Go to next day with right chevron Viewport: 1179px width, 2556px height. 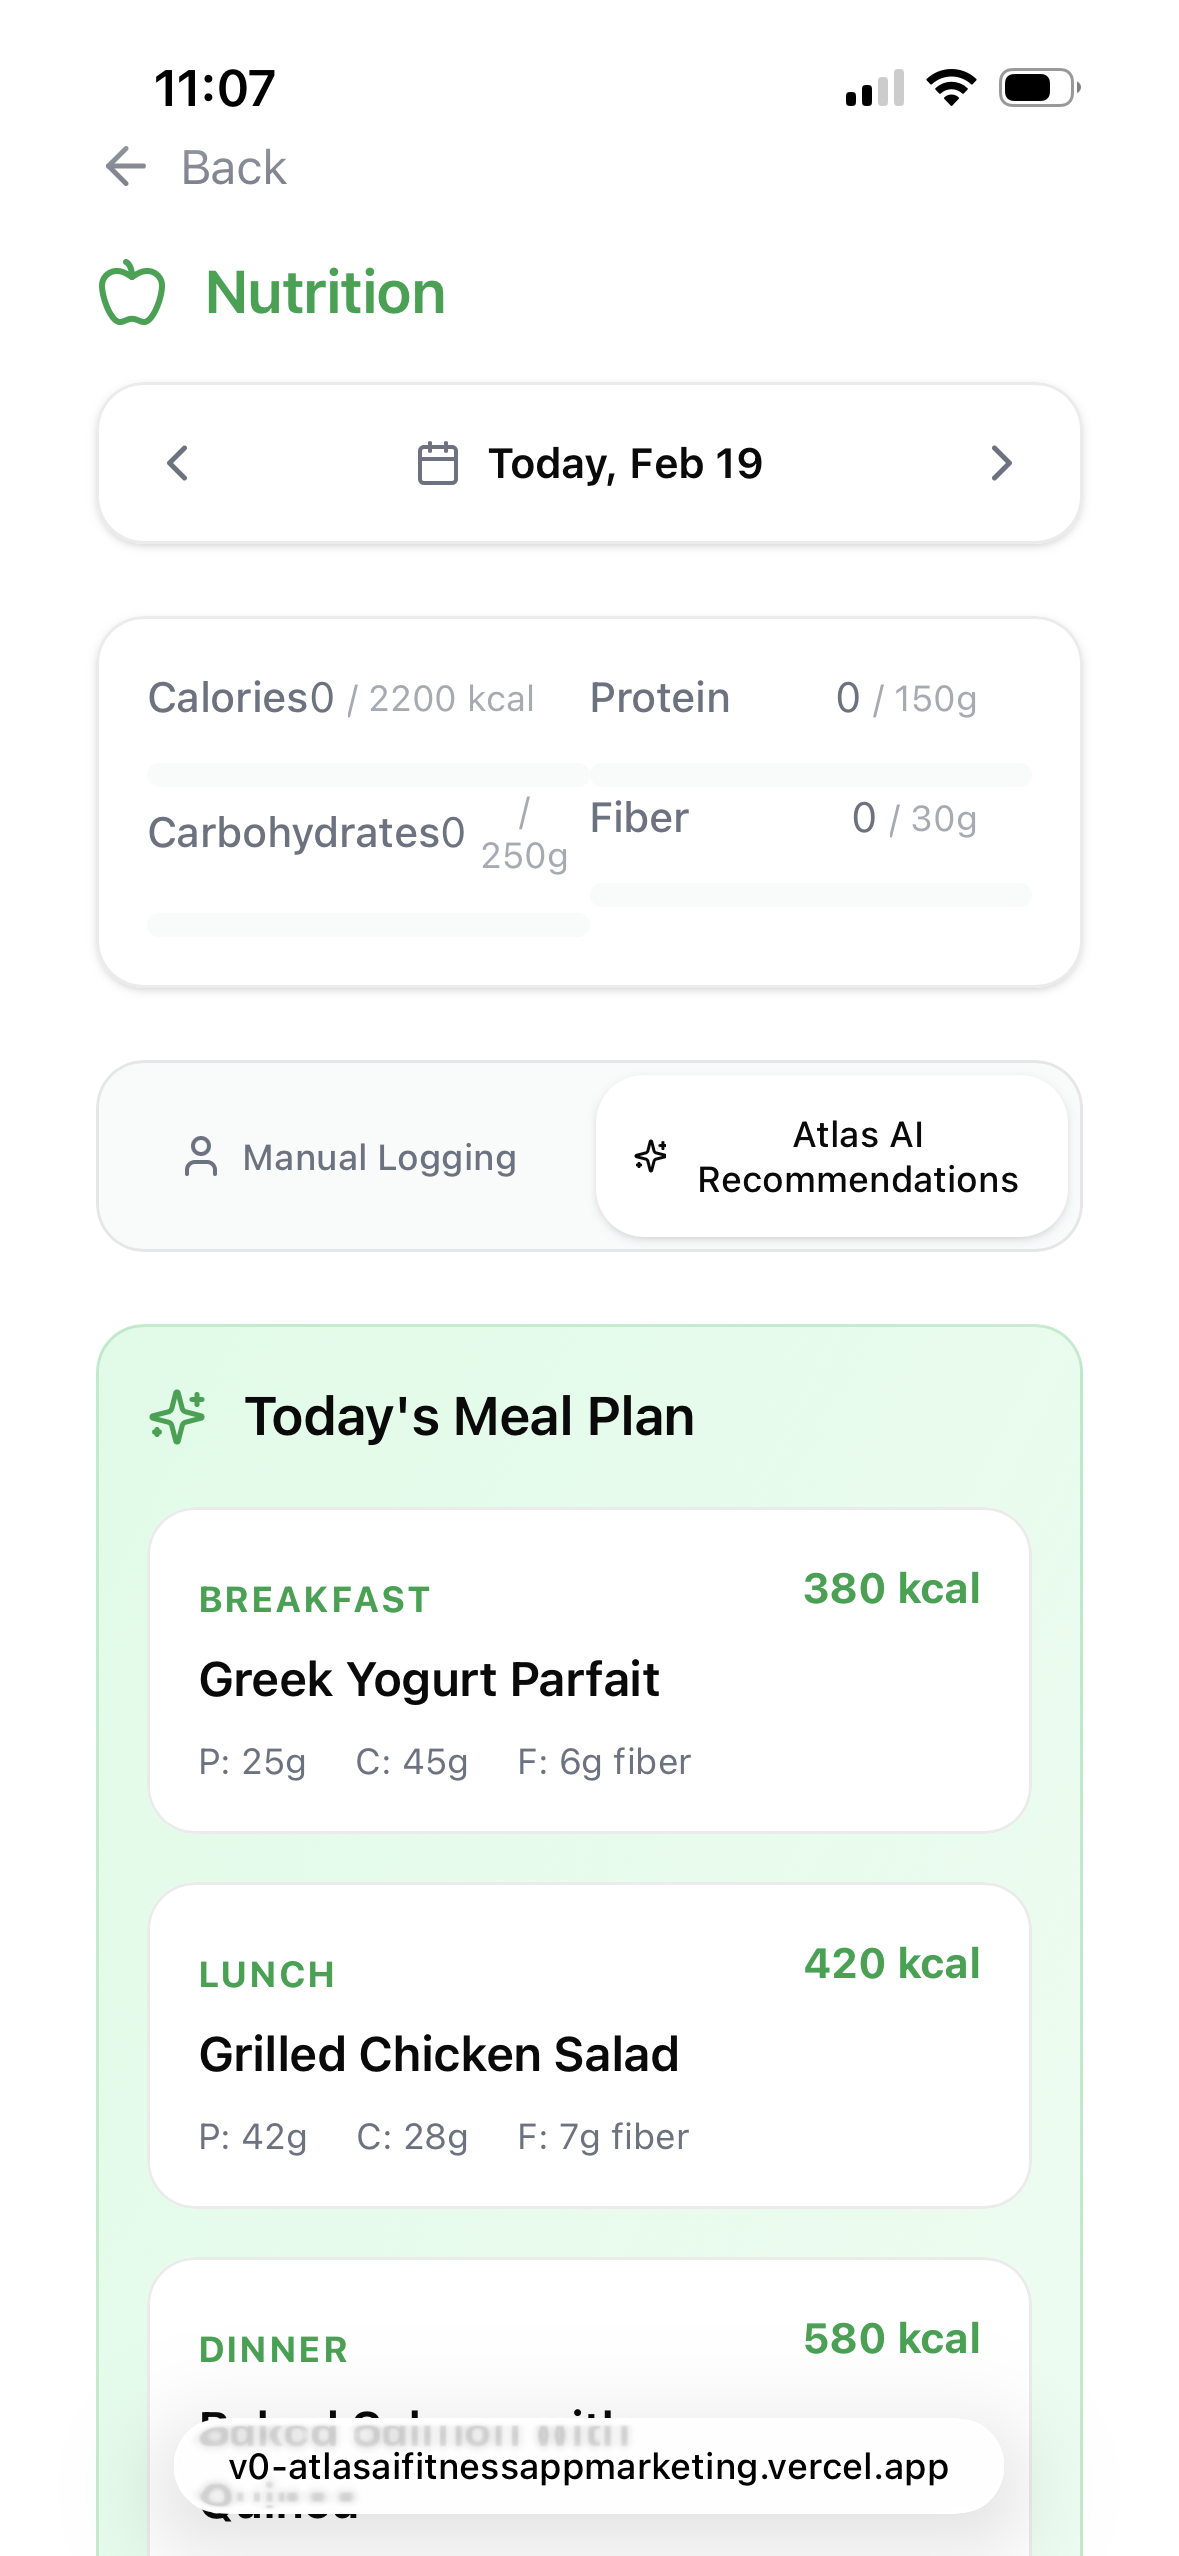click(1001, 464)
